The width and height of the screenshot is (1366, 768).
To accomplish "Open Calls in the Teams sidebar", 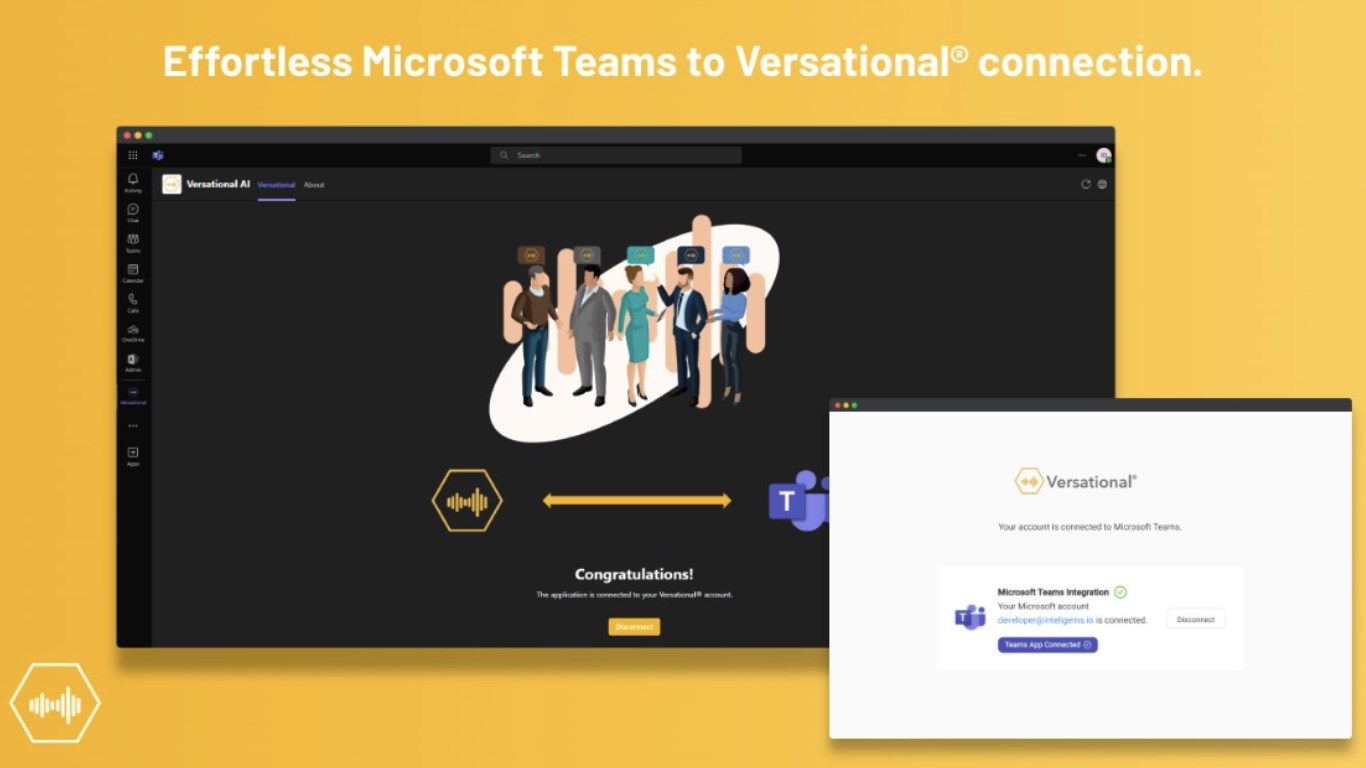I will [x=133, y=302].
